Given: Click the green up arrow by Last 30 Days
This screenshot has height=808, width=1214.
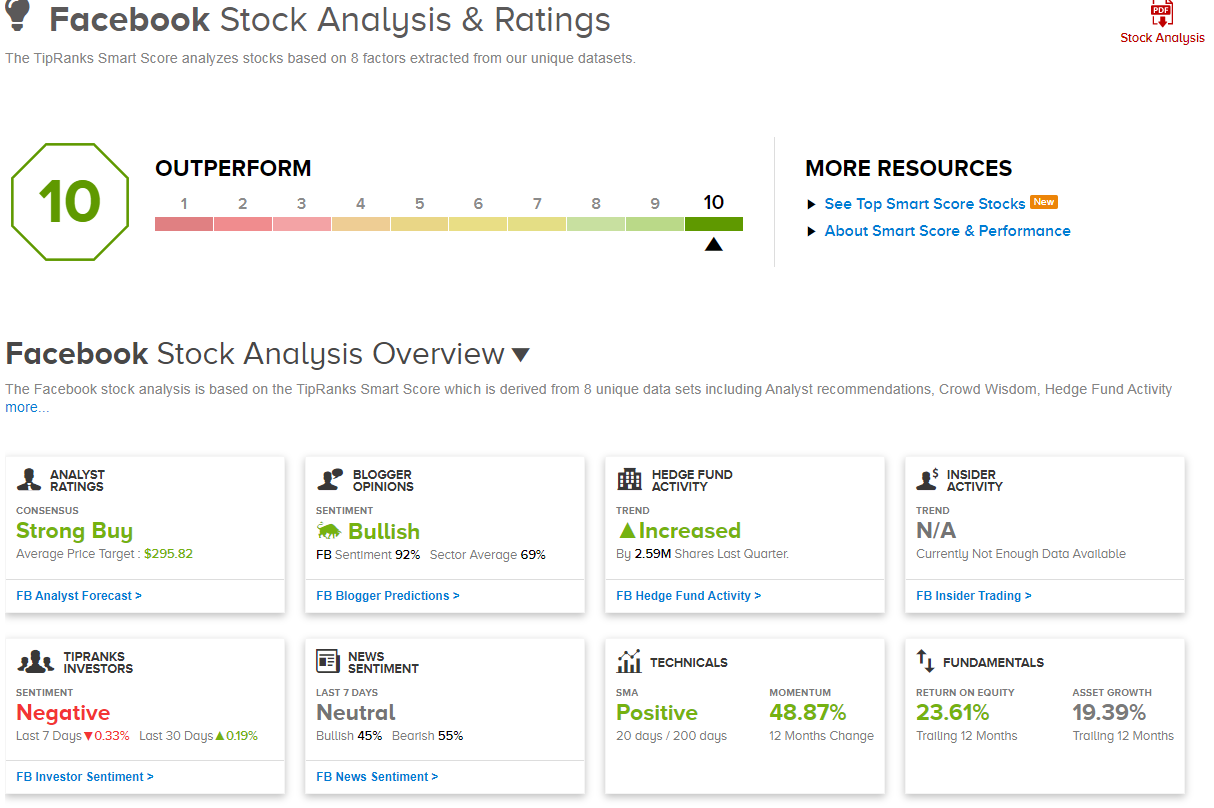Looking at the screenshot, I should [x=219, y=736].
